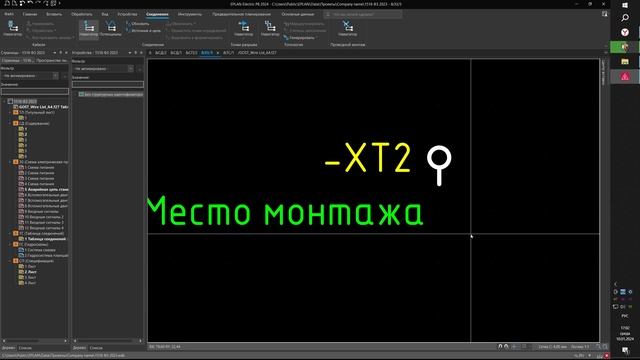Image resolution: width=640 pixels, height=360 pixels.
Task: Click the undo icon in title bar
Action: [x=30, y=3]
